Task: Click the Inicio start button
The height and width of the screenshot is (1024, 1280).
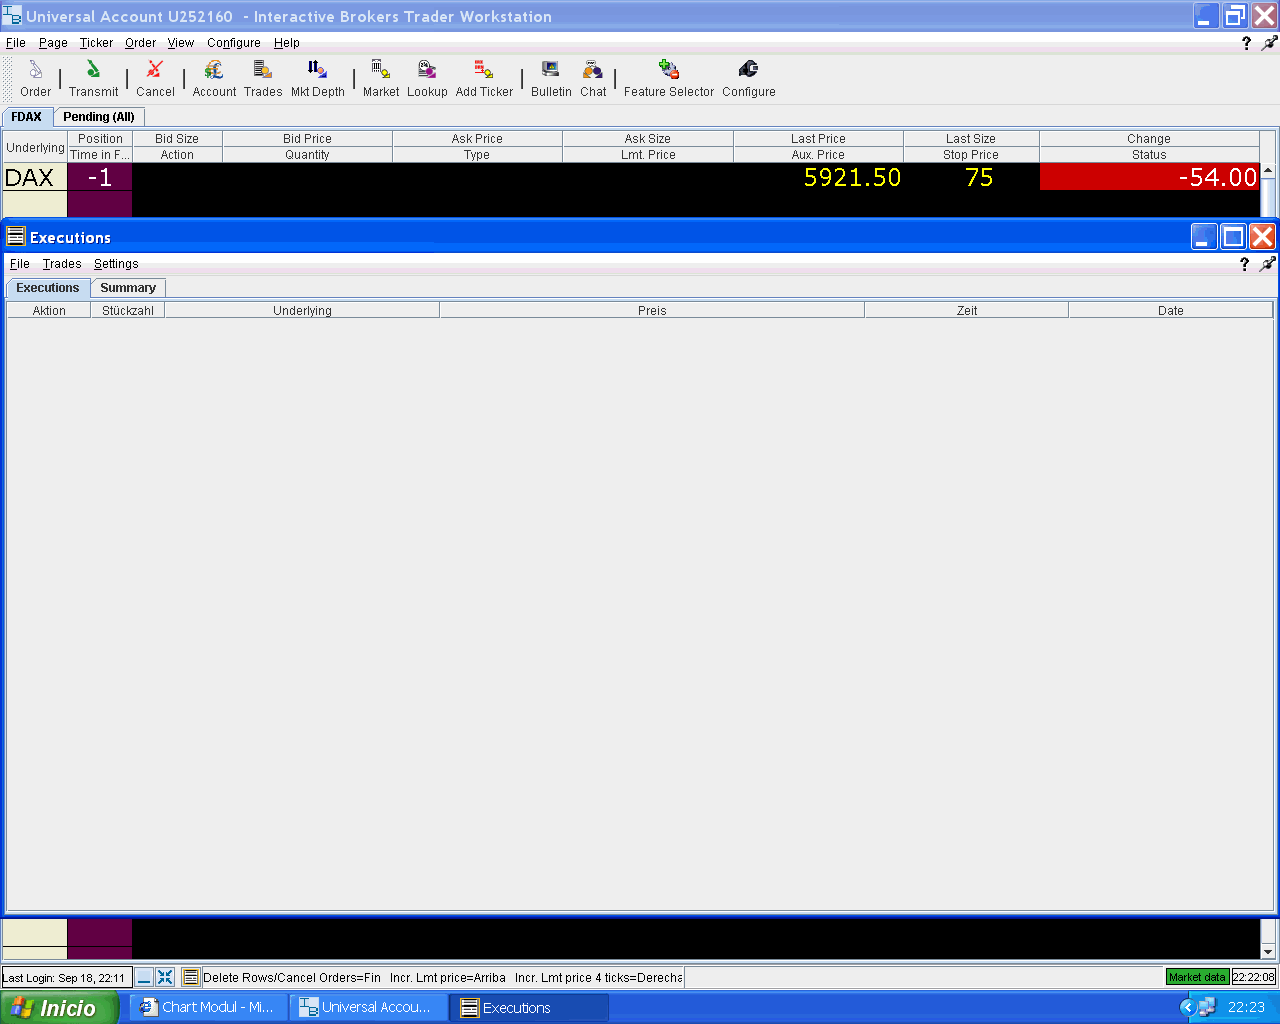Action: [59, 1007]
